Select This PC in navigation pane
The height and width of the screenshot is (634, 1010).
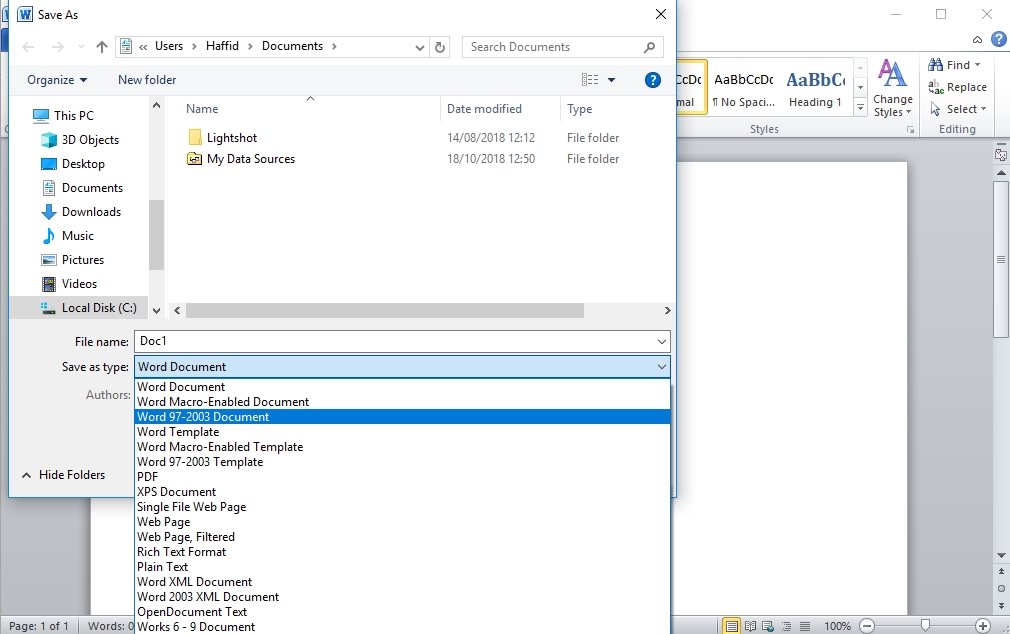point(73,116)
